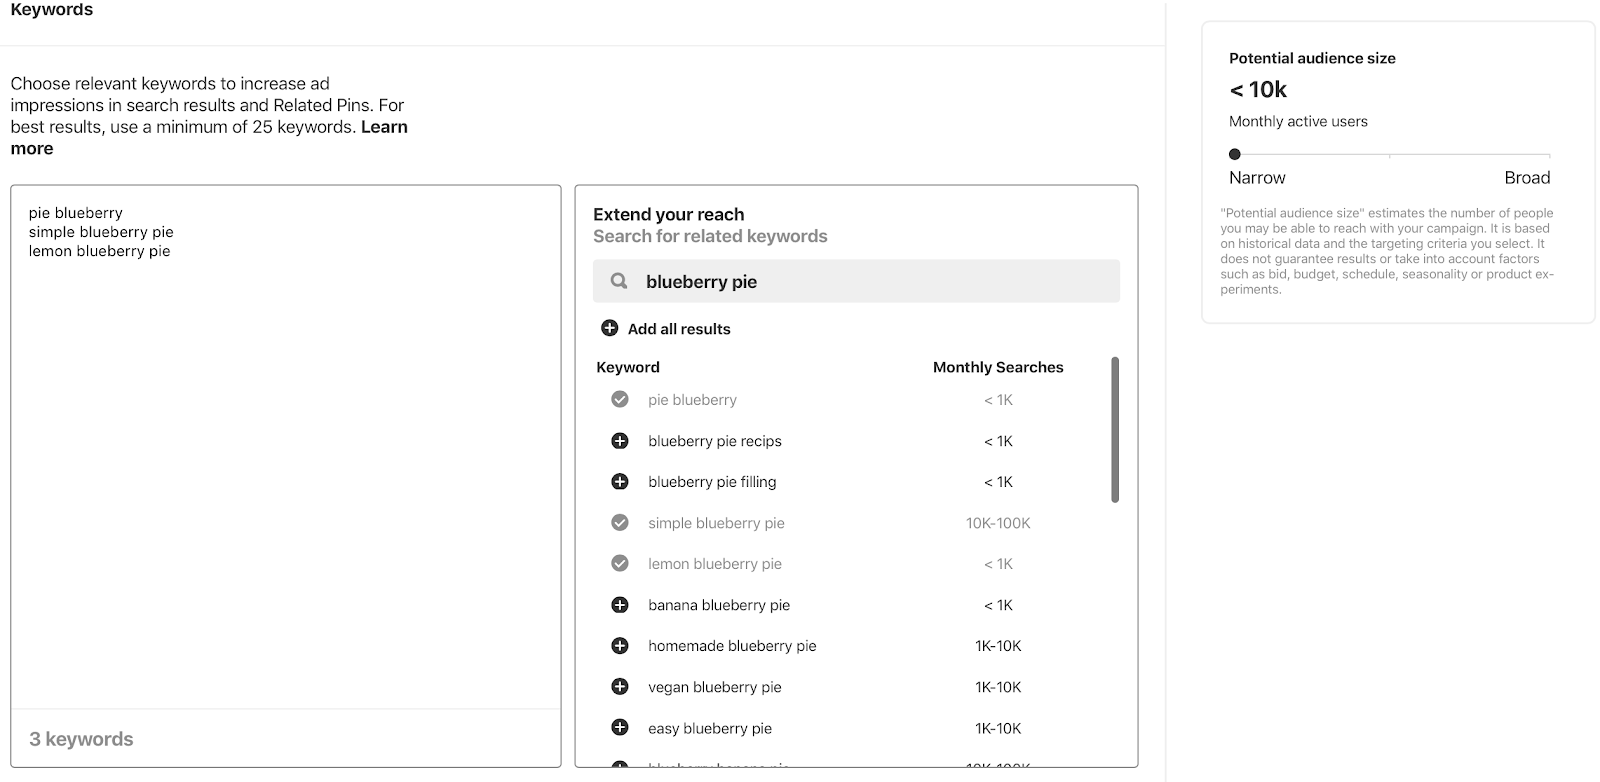Image resolution: width=1600 pixels, height=782 pixels.
Task: Select 'pie blueberry' in the keywords box
Action: coord(76,213)
